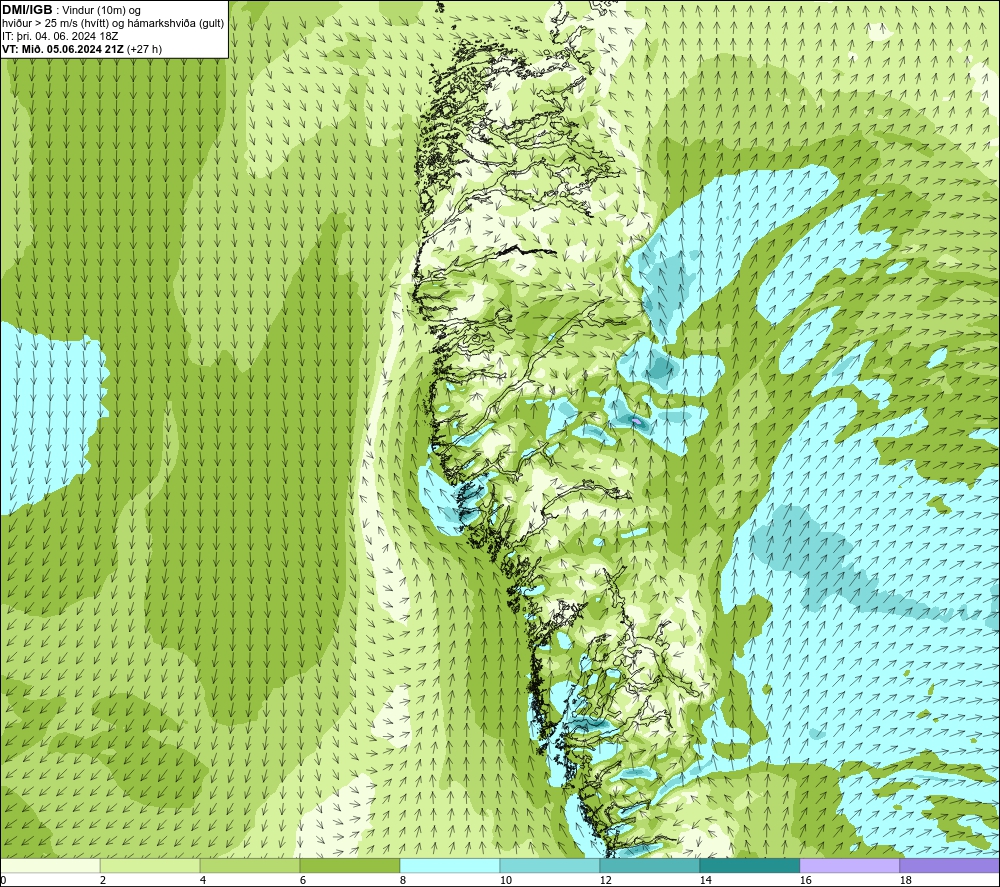The height and width of the screenshot is (887, 1000).
Task: Click the 0–2 m/s pale yellow swatch
Action: (x=50, y=865)
